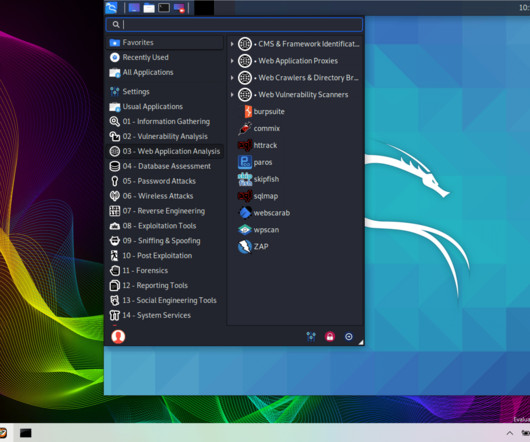
Task: Click the orange app icon in Windows taskbar
Action: pyautogui.click(x=3, y=433)
